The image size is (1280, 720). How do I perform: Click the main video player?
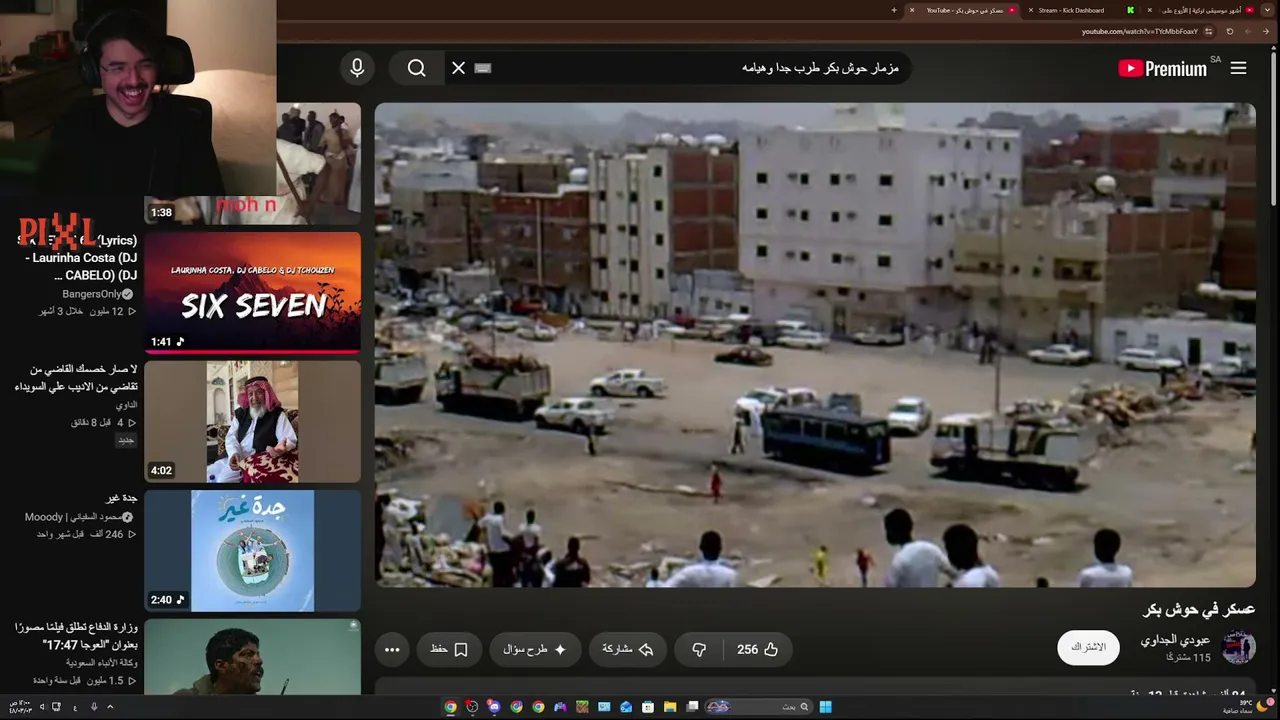pos(815,345)
